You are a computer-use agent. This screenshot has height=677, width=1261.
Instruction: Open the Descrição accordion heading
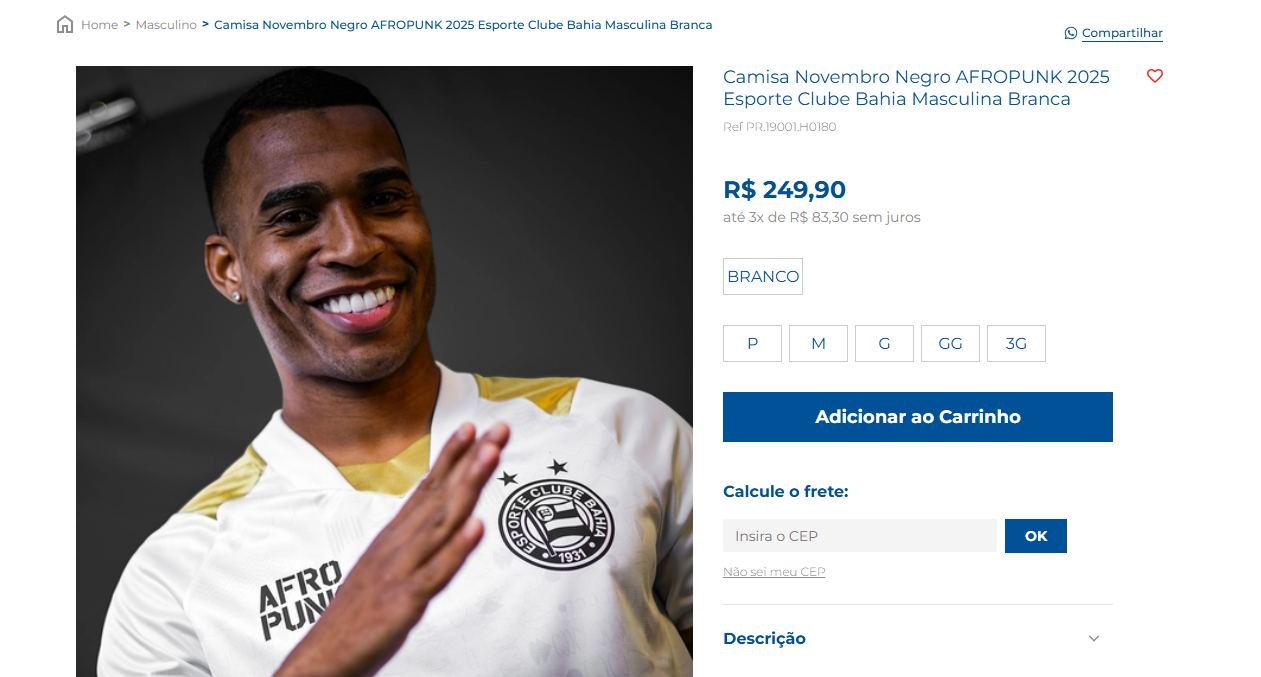764,638
